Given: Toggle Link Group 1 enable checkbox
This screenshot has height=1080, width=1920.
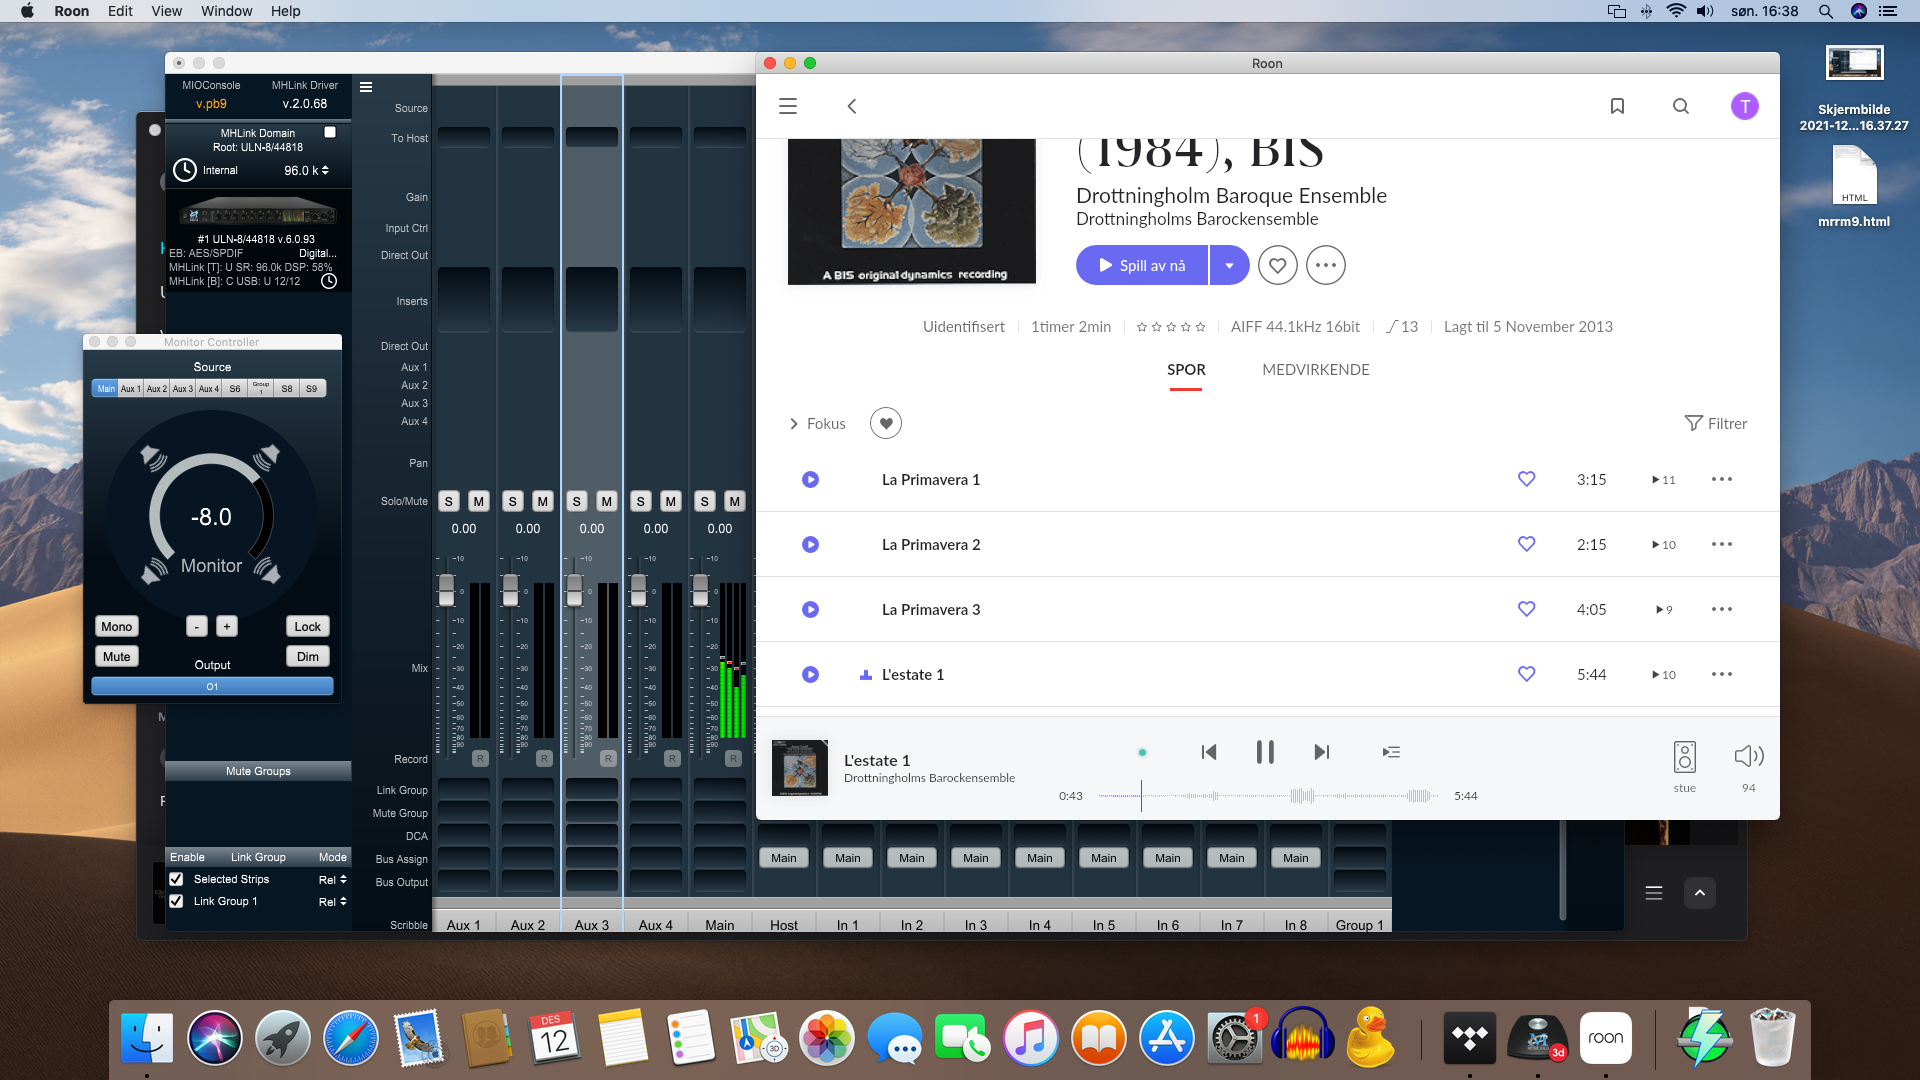Looking at the screenshot, I should (176, 901).
